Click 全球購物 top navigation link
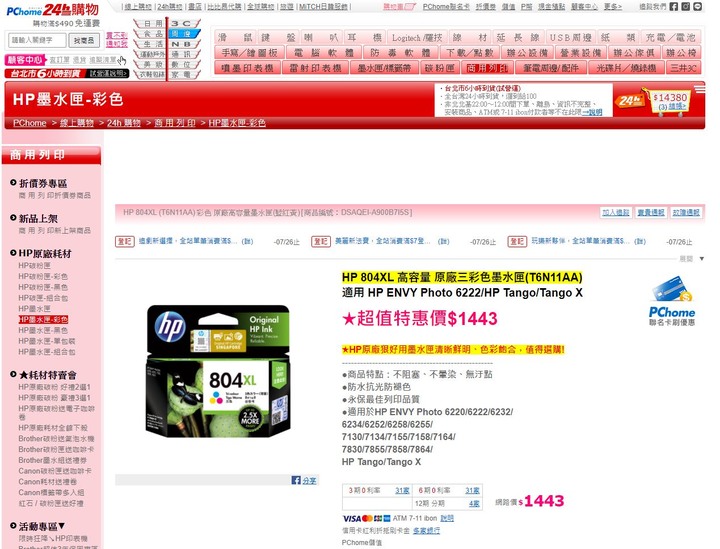Viewport: 720px width, 549px height. [261, 7]
